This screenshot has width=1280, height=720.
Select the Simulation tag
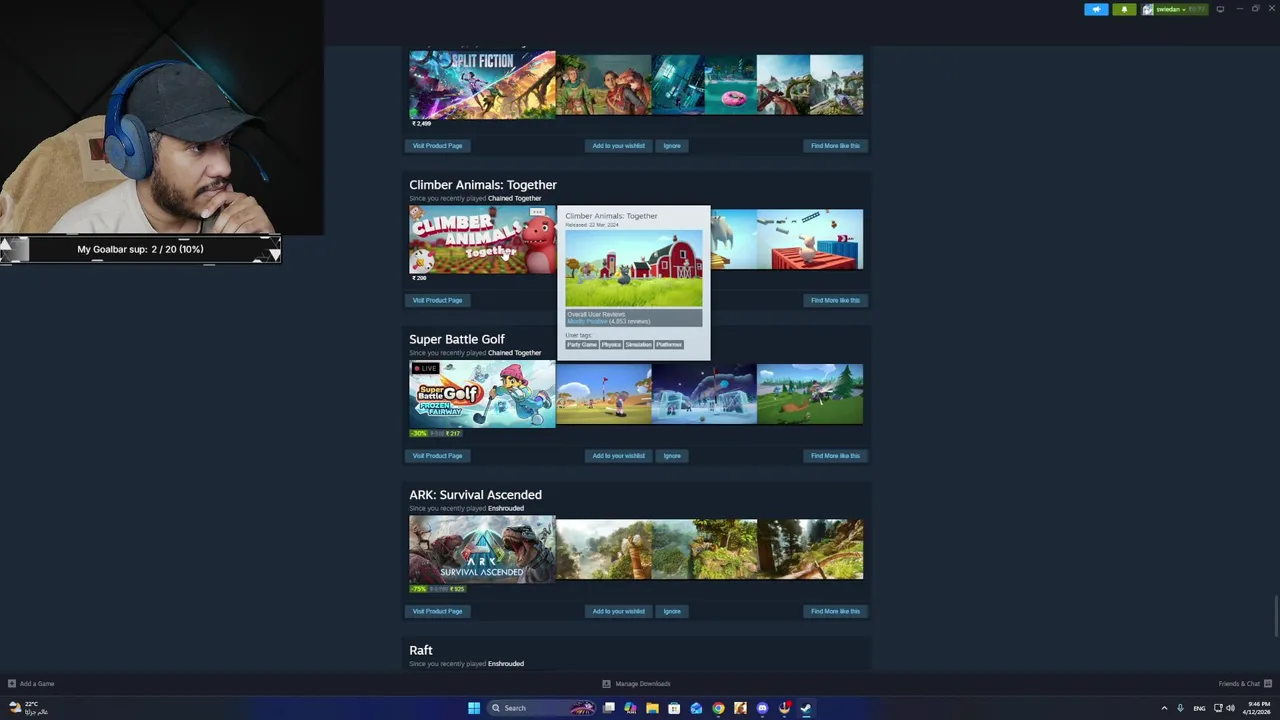point(638,345)
